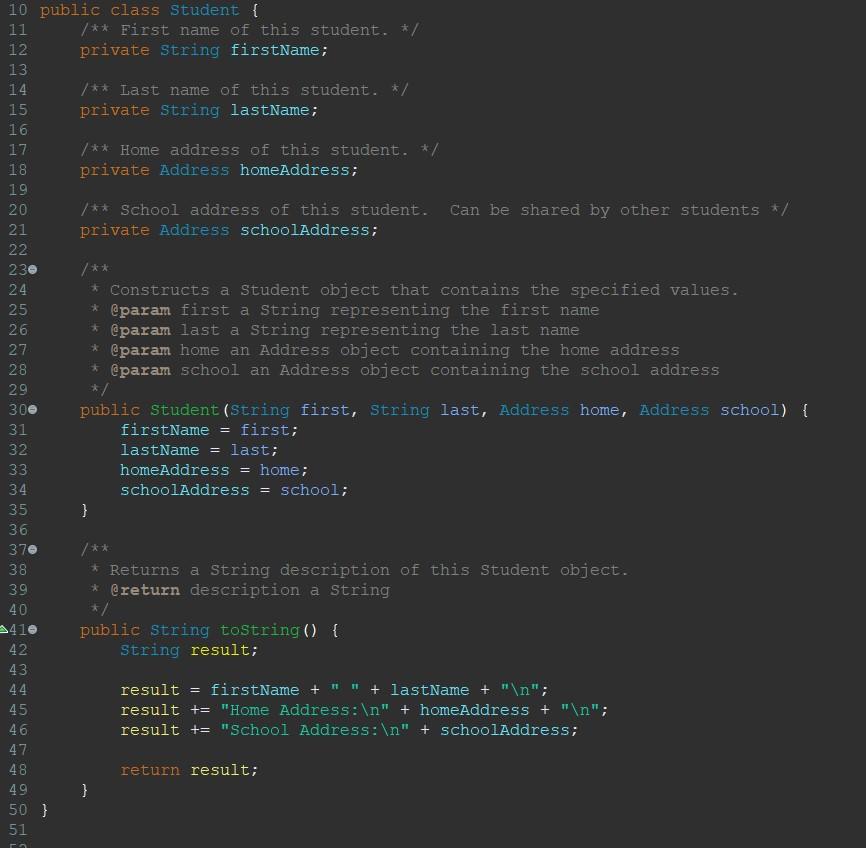866x848 pixels.
Task: Collapse the Javadoc comment starting at line 23
Action: 31,270
